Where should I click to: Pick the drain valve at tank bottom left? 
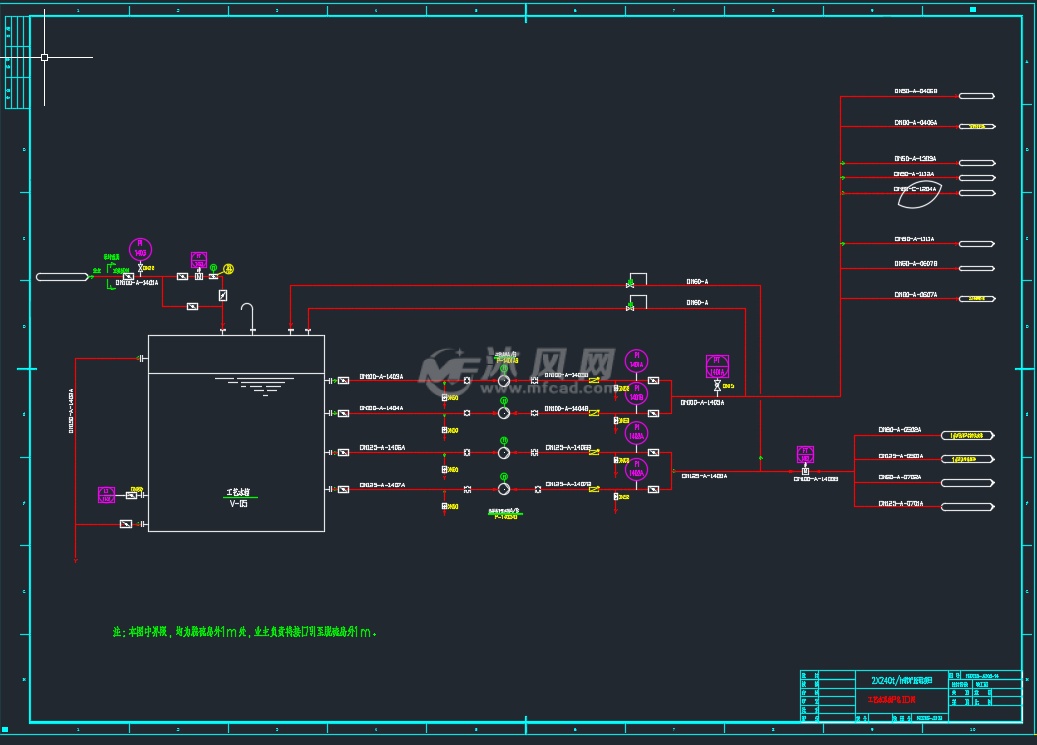pos(126,524)
